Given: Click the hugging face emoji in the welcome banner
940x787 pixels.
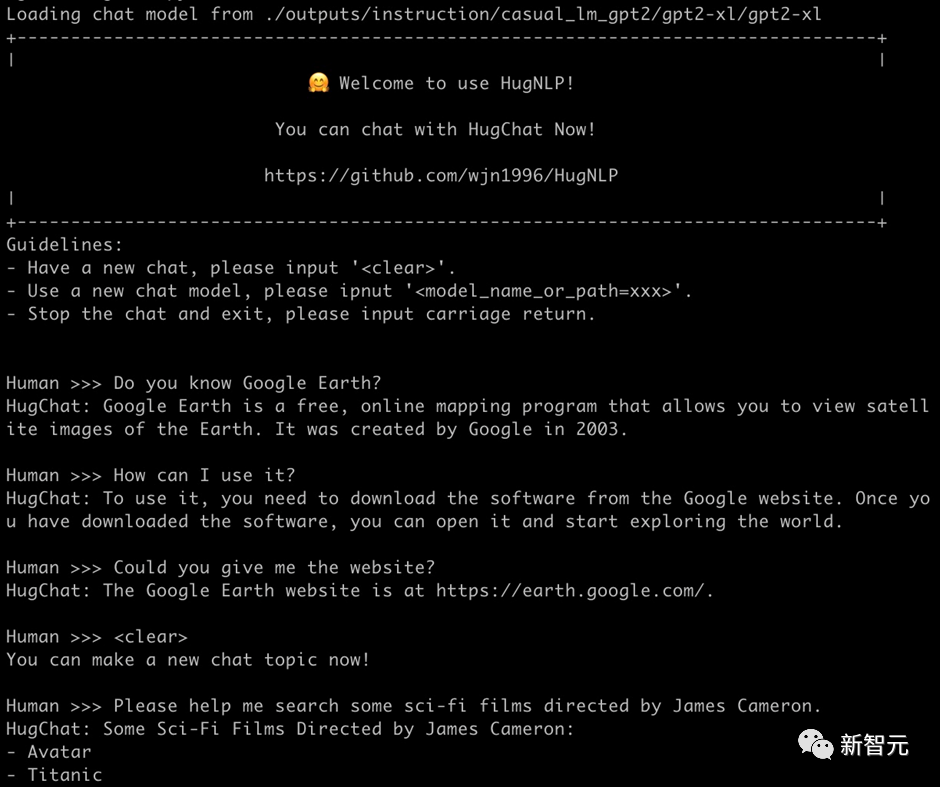Looking at the screenshot, I should pos(319,84).
